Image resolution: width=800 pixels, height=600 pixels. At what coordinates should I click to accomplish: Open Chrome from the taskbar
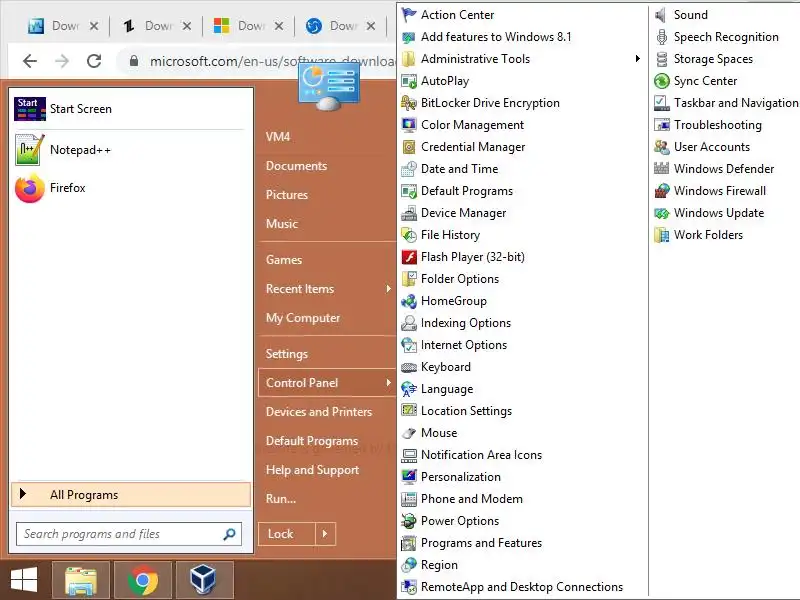click(143, 580)
